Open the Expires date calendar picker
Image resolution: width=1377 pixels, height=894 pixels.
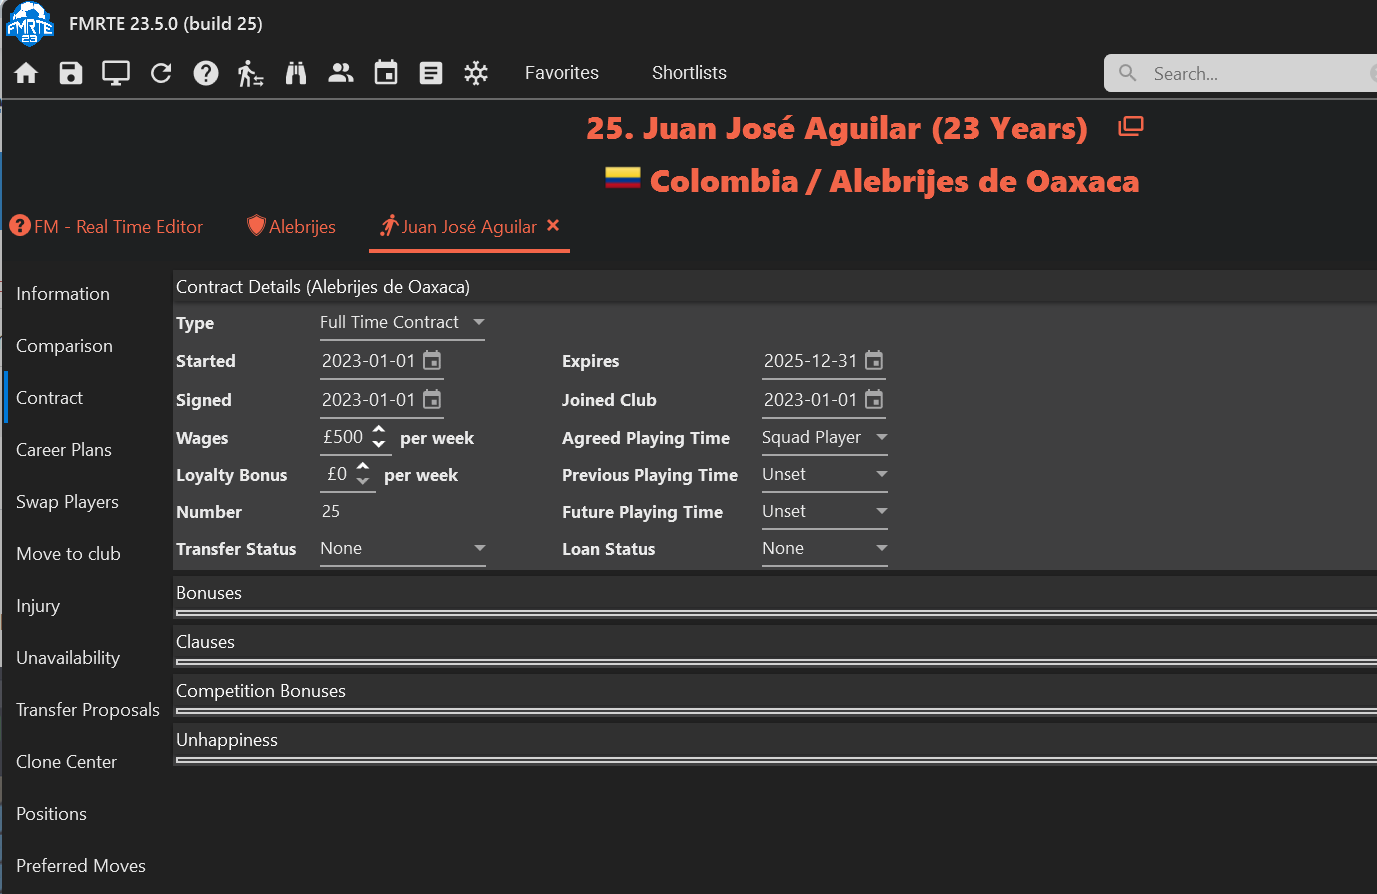coord(874,360)
